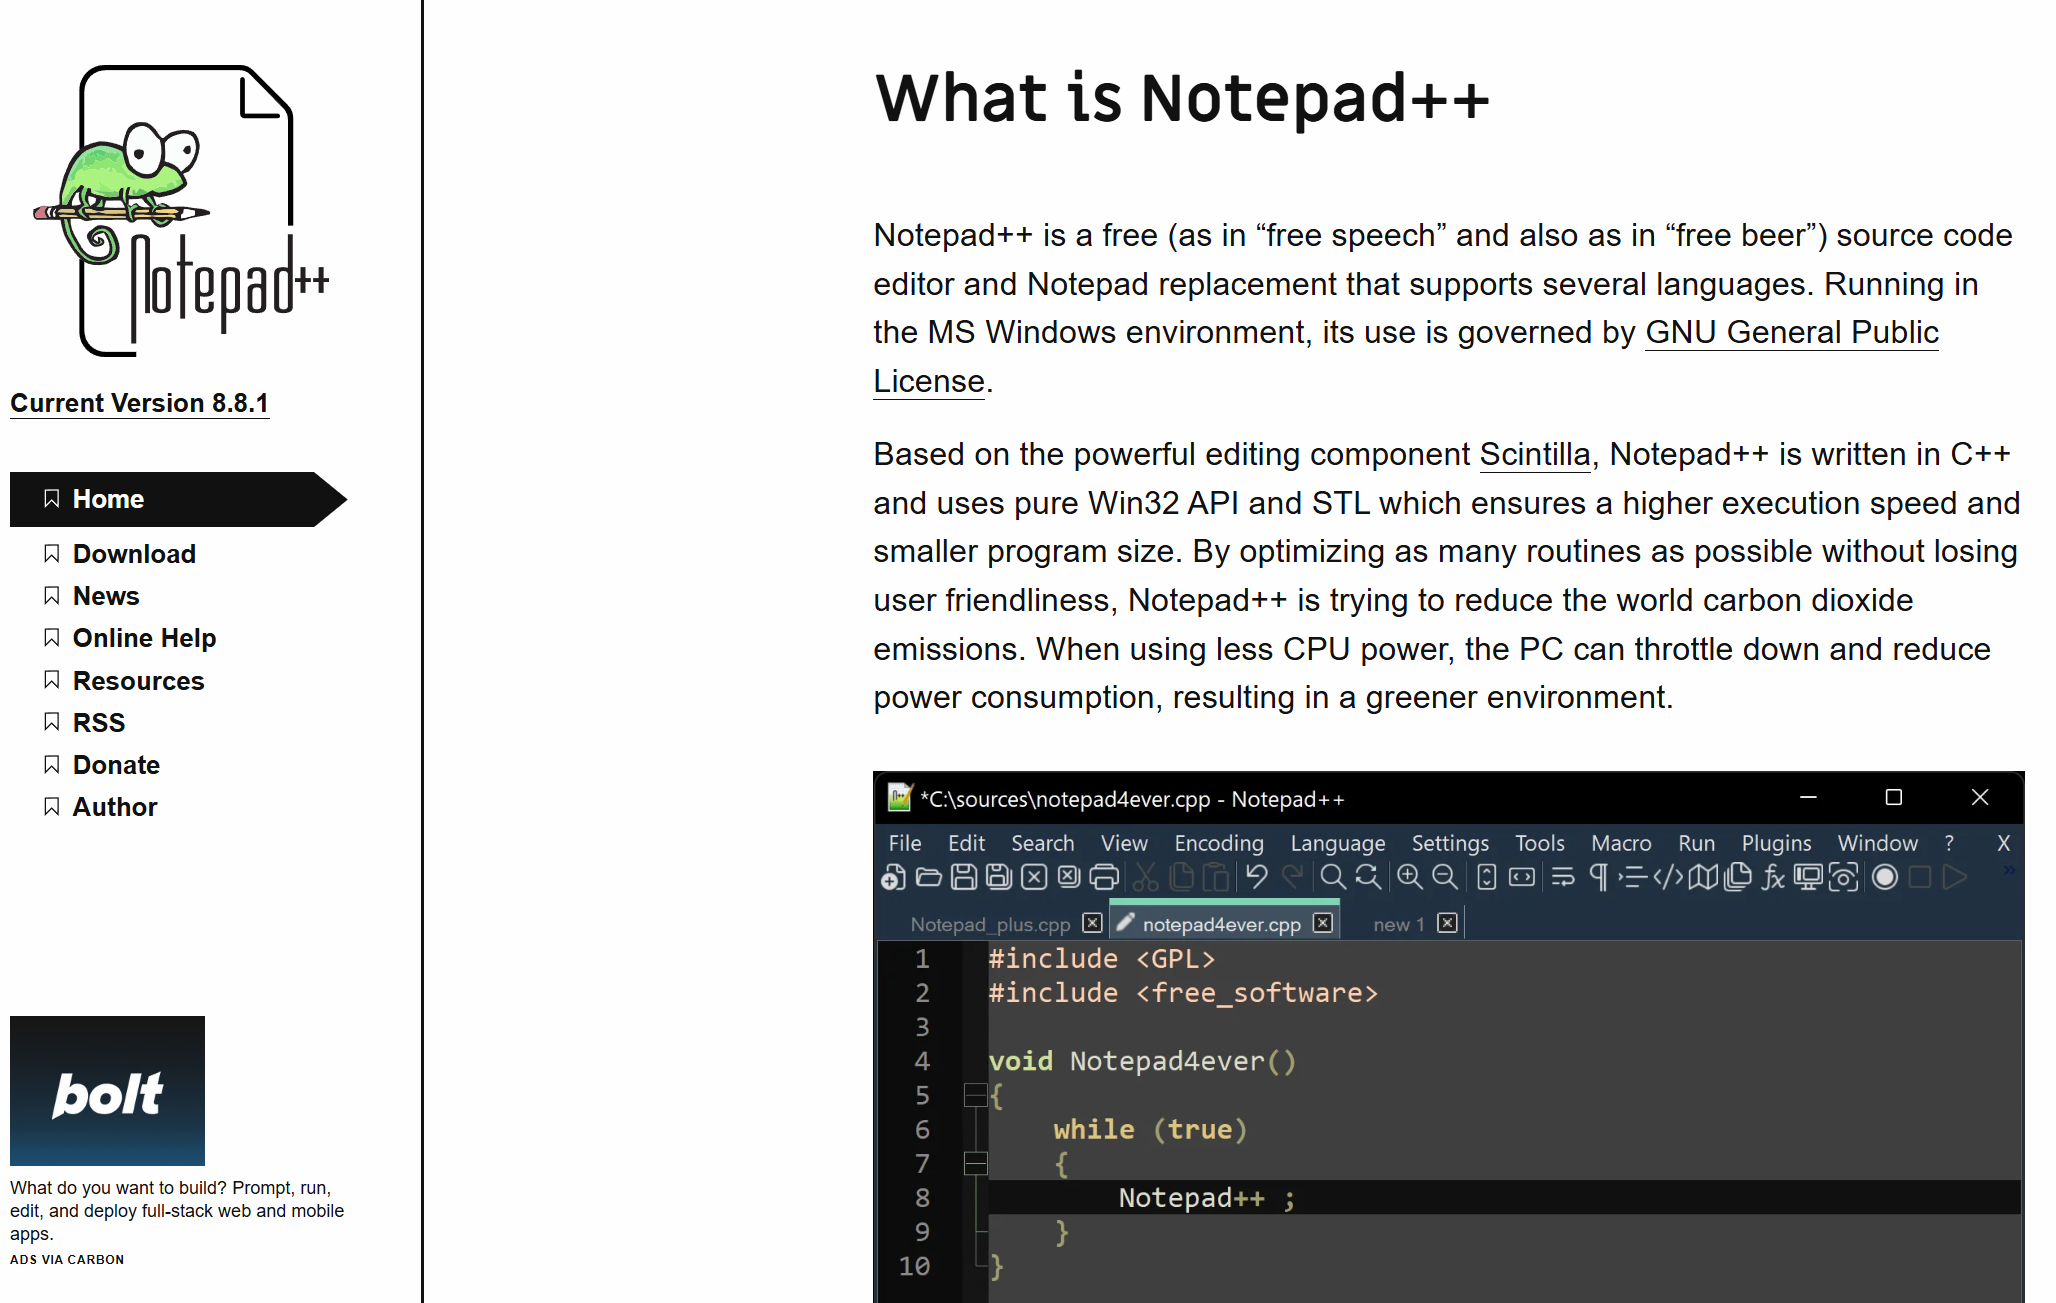Close the notepad4ever.cpp tab

click(1323, 923)
